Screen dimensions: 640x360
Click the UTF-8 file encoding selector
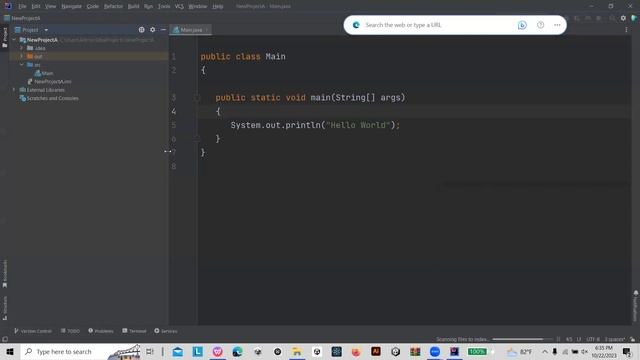[593, 339]
